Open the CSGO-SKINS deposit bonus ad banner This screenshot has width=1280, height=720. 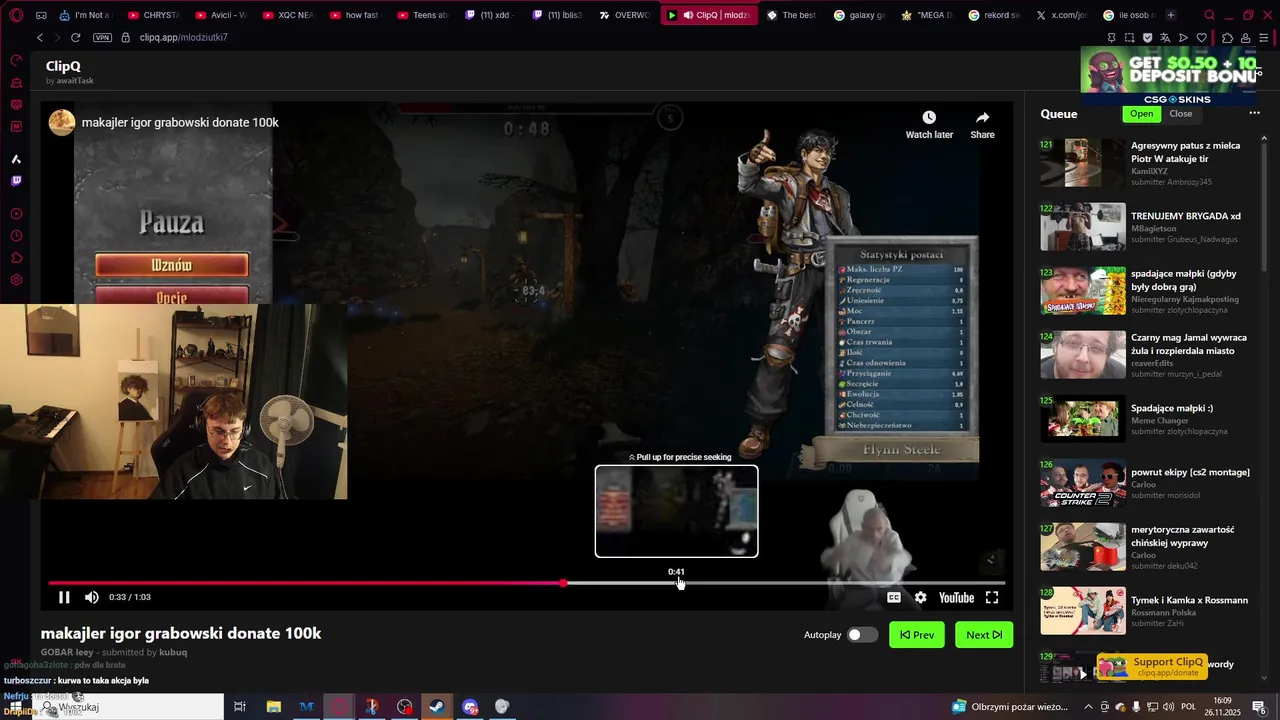[x=1169, y=76]
